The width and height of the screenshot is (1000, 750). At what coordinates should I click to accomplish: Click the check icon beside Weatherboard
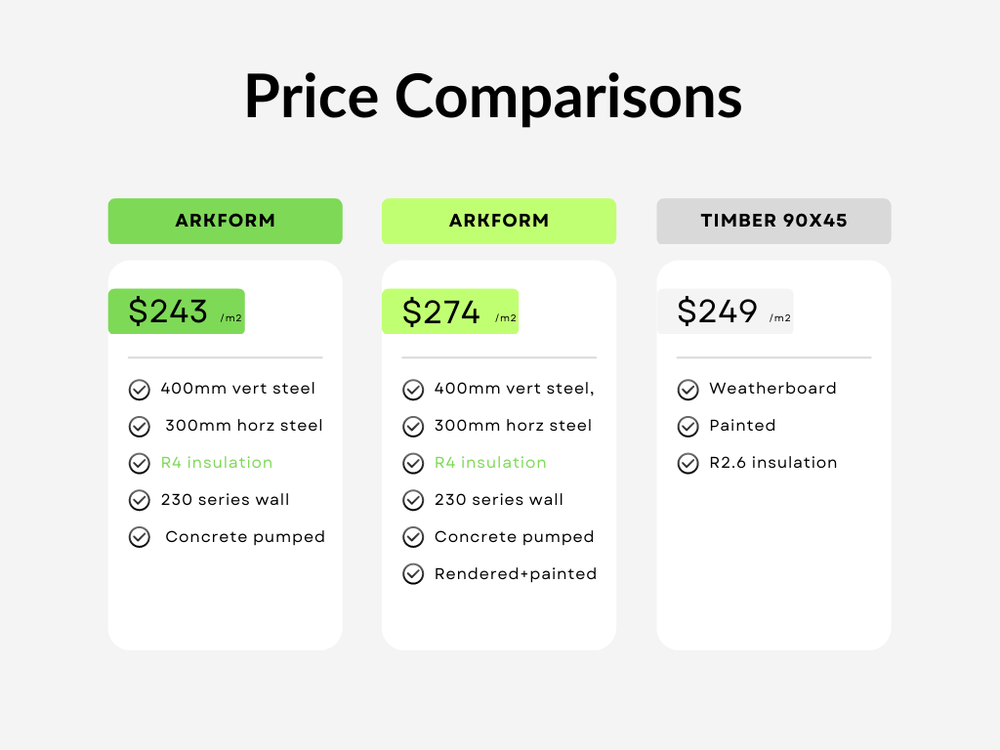[688, 389]
